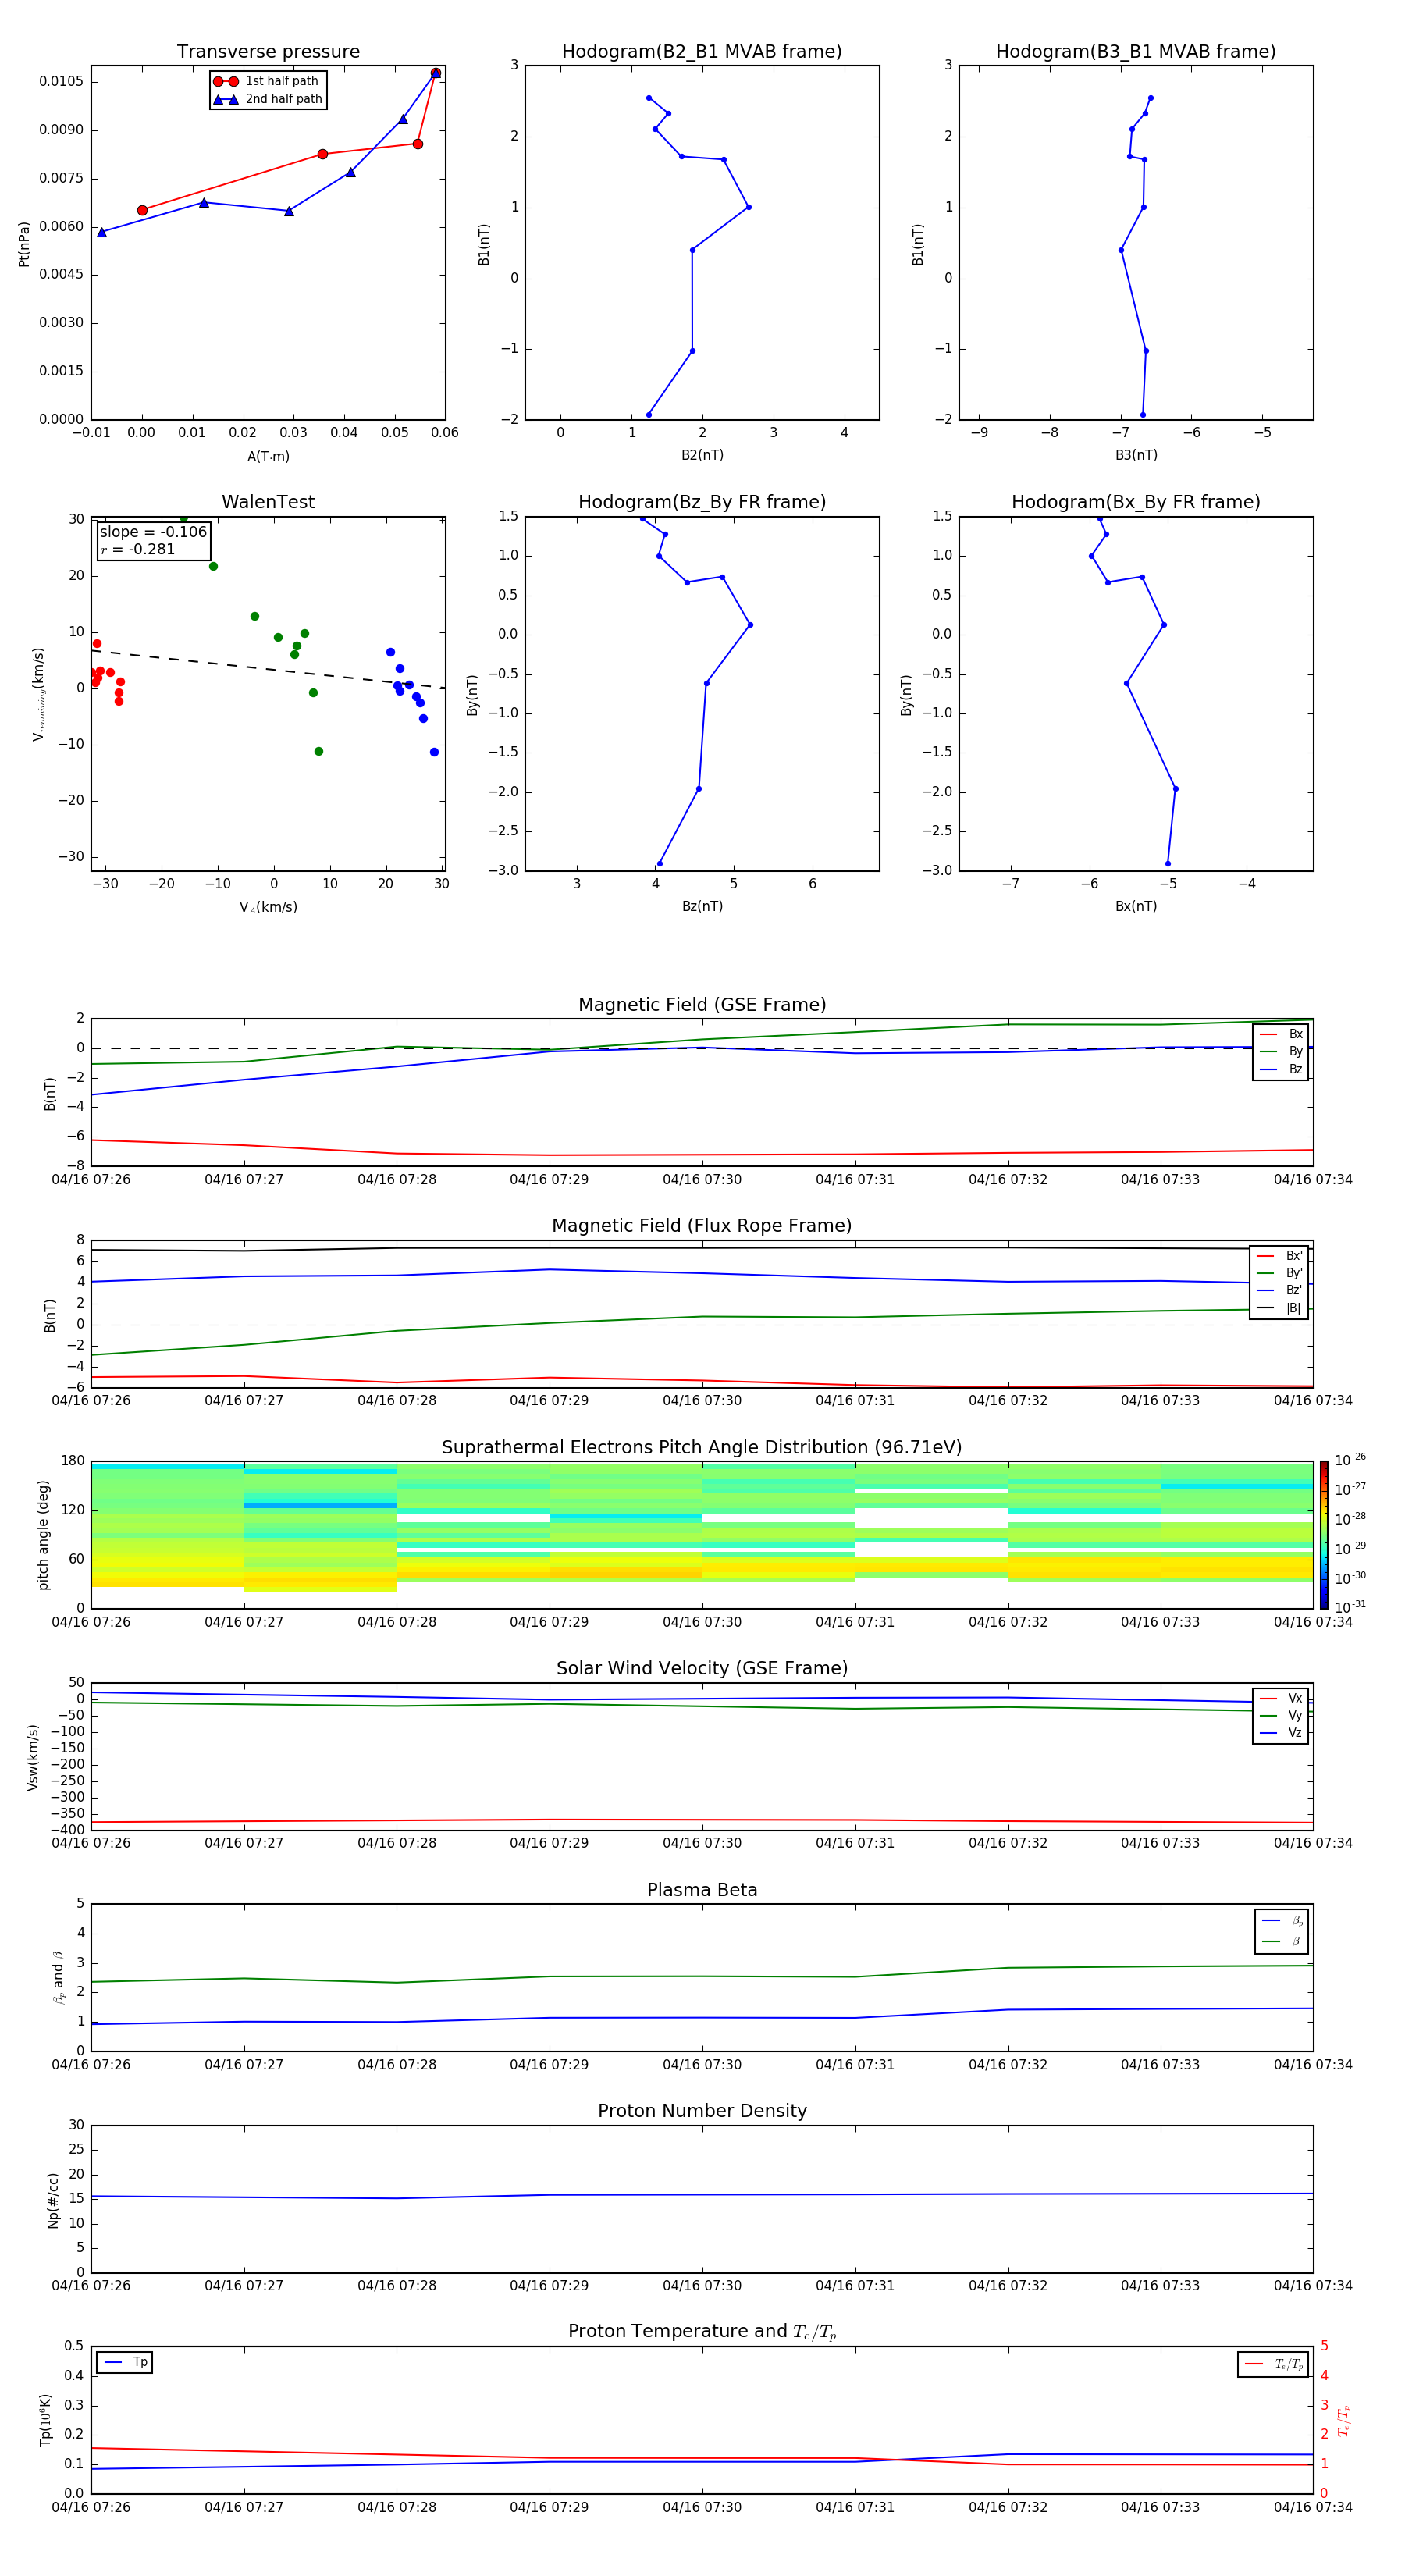Click the Suprathermal Electrons Pitch Angle Distribution title

(x=702, y=1447)
